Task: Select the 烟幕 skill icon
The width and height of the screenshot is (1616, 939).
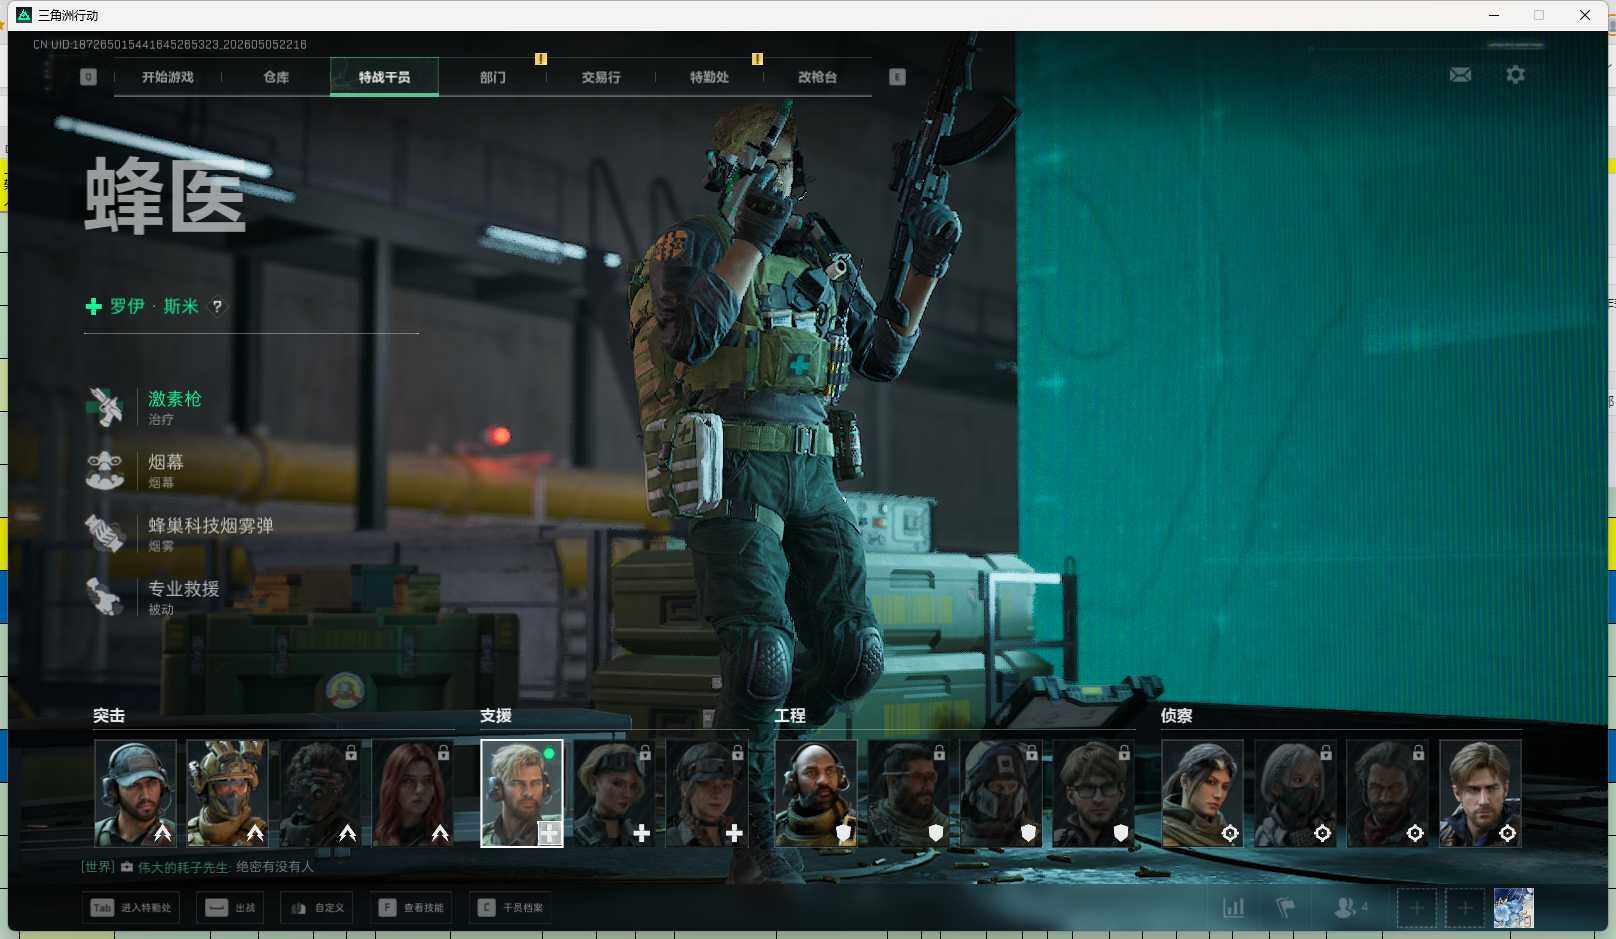Action: 105,470
